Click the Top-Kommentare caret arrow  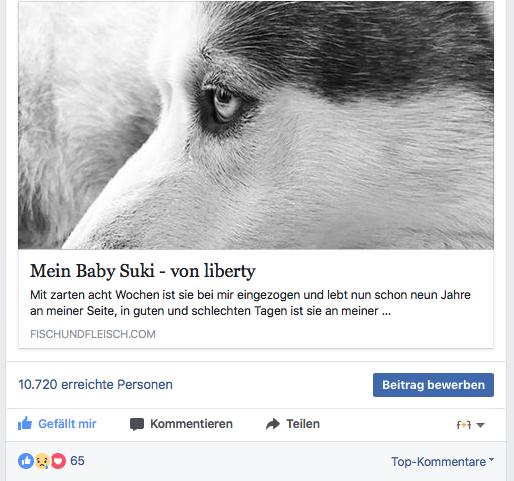(x=491, y=459)
